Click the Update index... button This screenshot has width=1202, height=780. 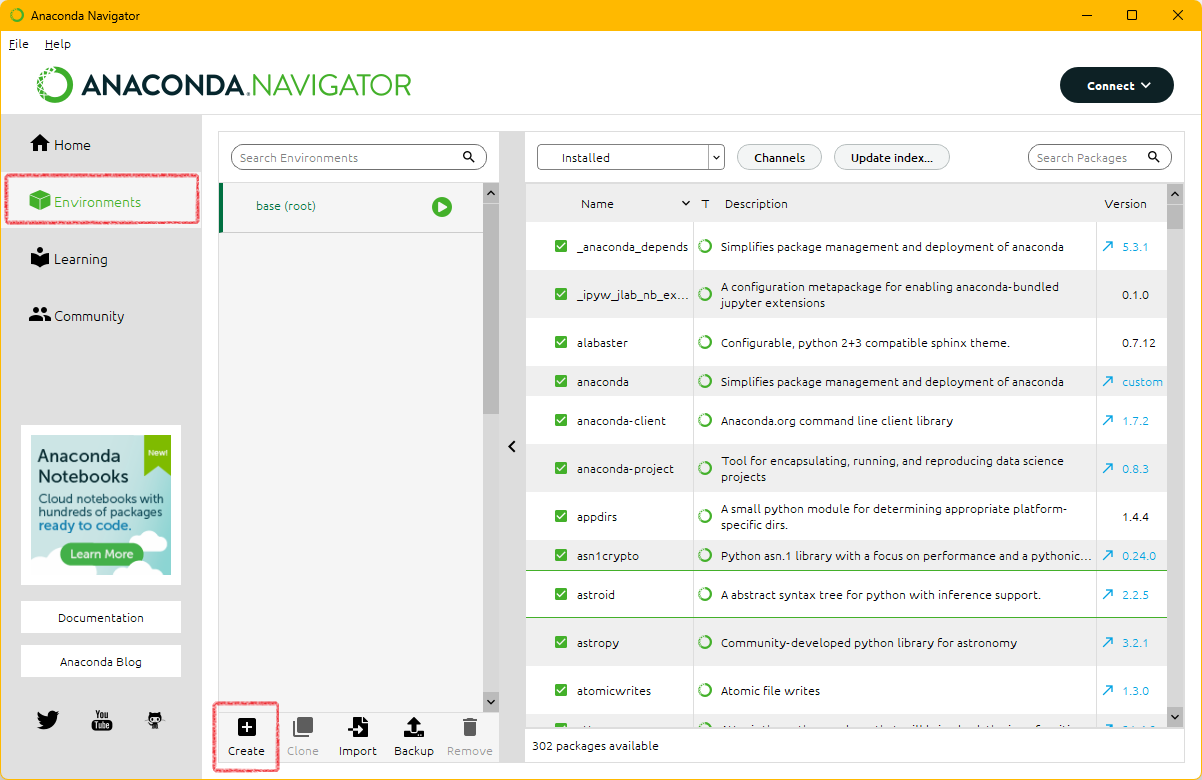891,157
